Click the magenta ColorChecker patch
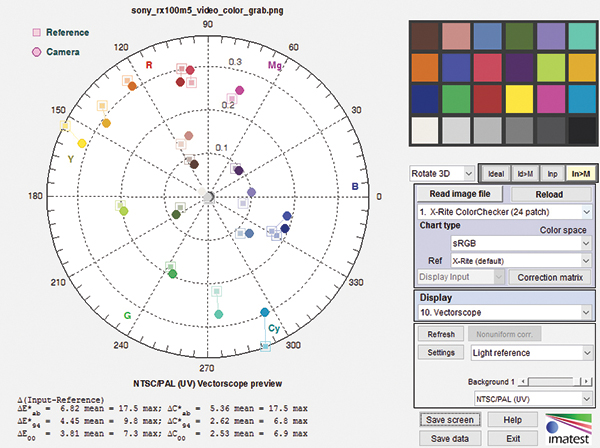Image resolution: width=600 pixels, height=448 pixels. pos(551,99)
